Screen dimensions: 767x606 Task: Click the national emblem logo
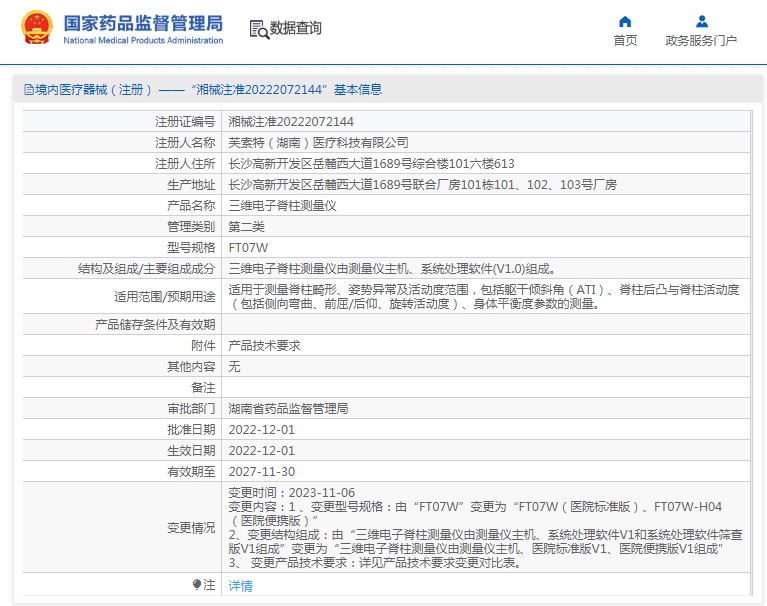(x=37, y=27)
